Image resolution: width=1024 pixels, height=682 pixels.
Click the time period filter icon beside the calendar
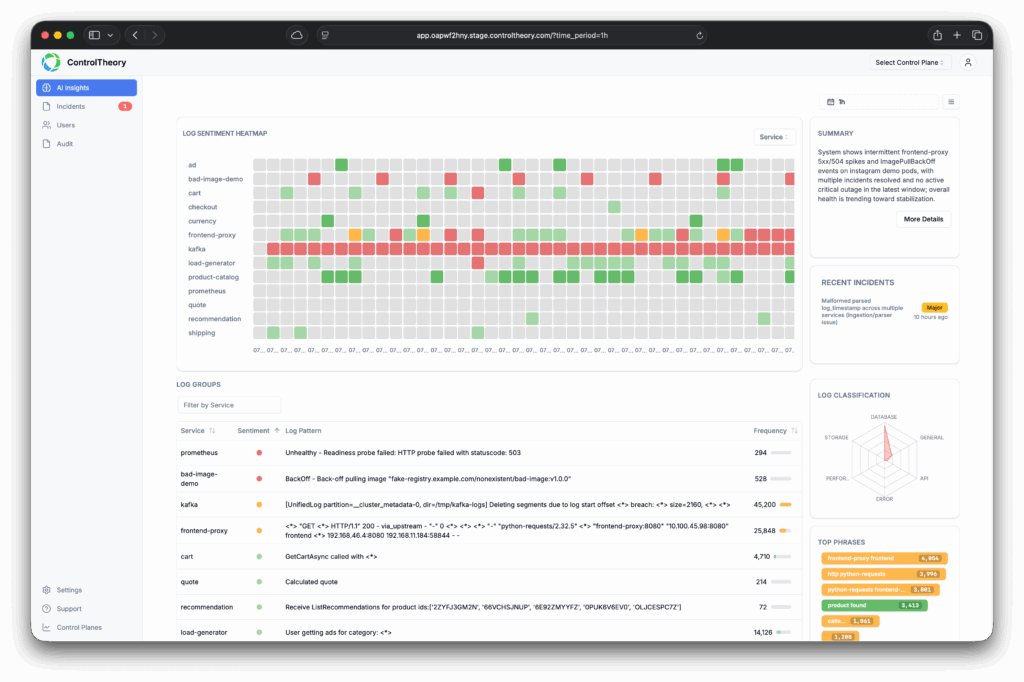click(842, 101)
